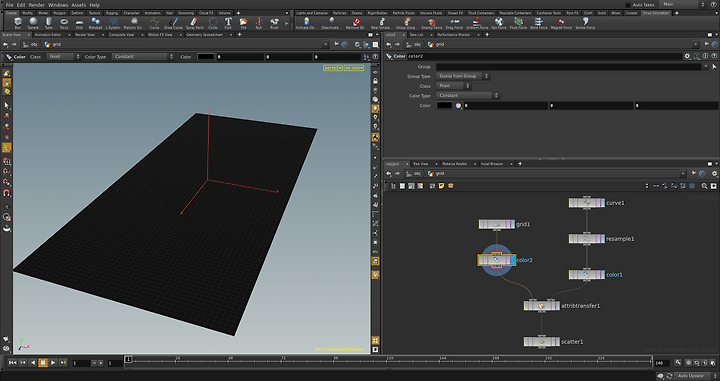The height and width of the screenshot is (381, 720).
Task: Toggle the Auto Takes checkbox
Action: (x=628, y=5)
